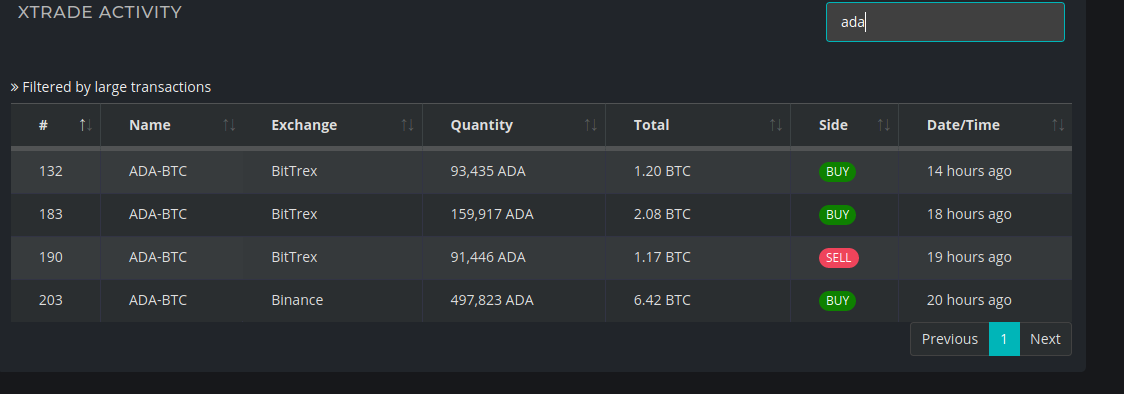Viewport: 1124px width, 394px height.
Task: Sort by Side column arrows
Action: pyautogui.click(x=884, y=125)
